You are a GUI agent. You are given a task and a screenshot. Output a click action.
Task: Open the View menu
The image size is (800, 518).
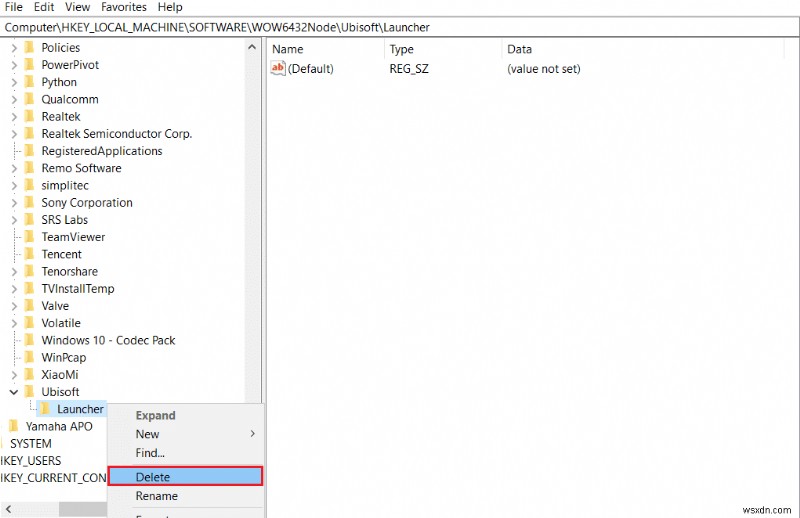(78, 7)
